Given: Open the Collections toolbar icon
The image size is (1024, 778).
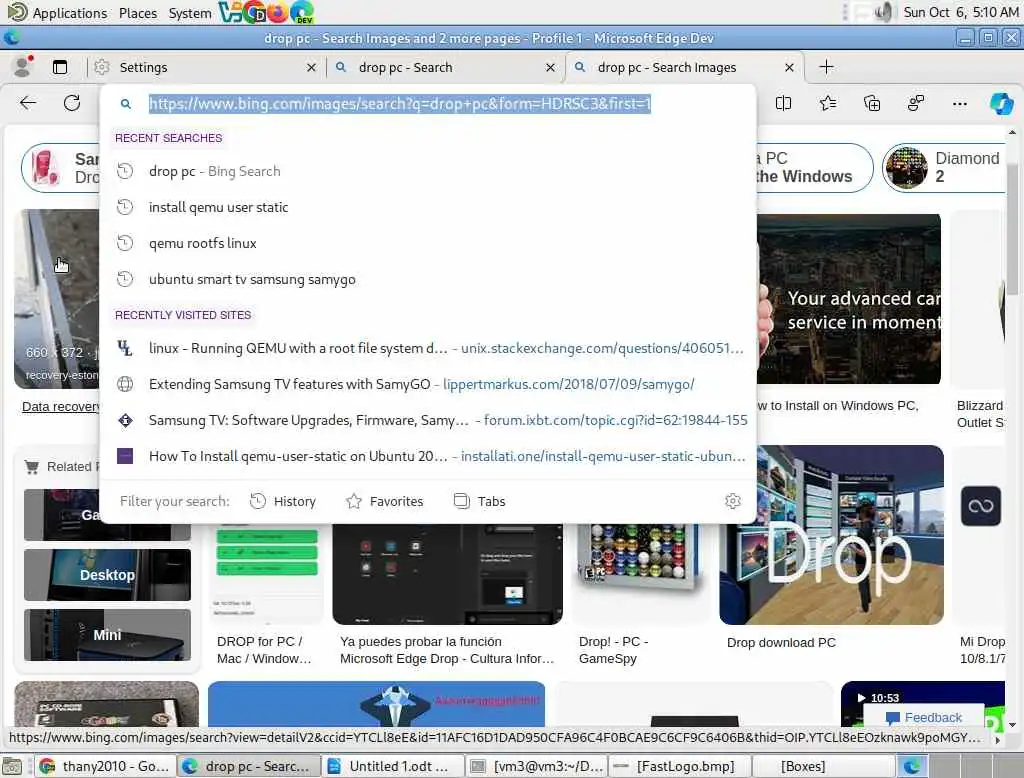Looking at the screenshot, I should point(872,103).
